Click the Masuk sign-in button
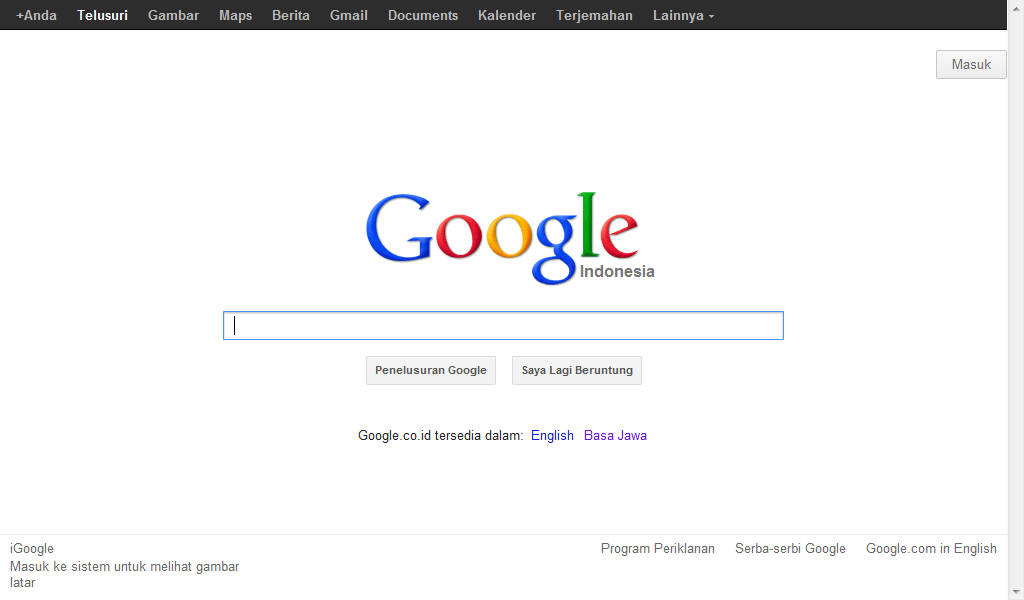 971,65
